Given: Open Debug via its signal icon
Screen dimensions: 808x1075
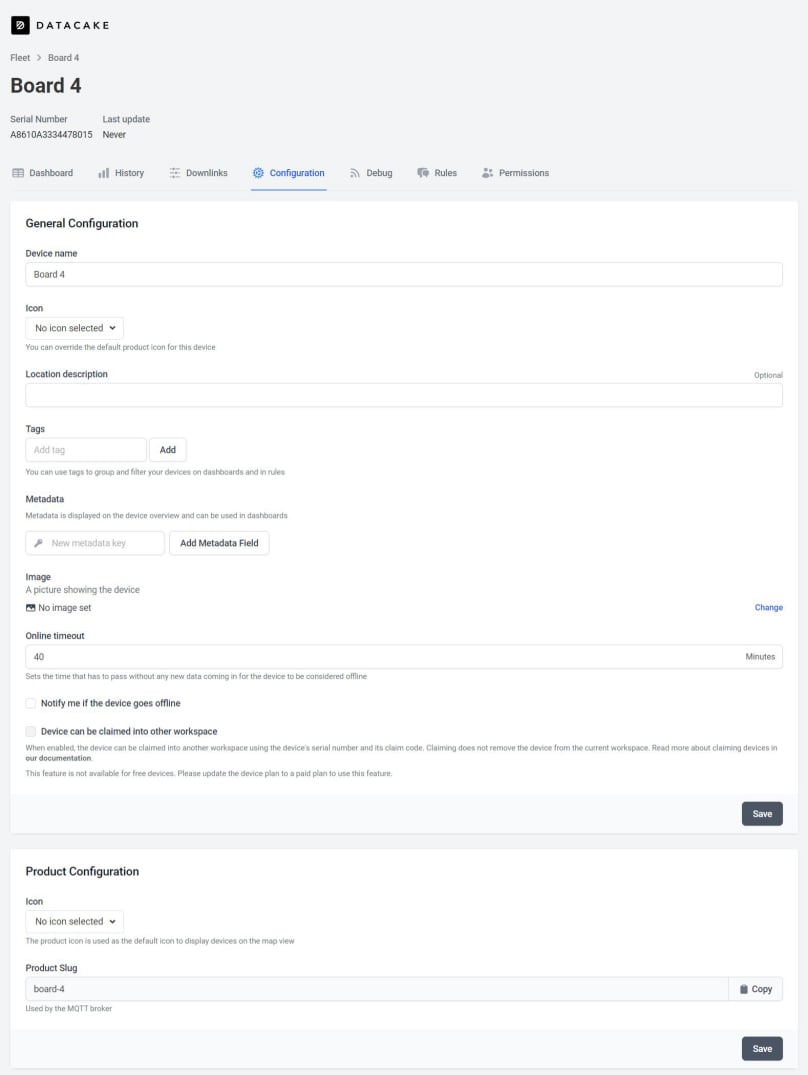Looking at the screenshot, I should click(x=356, y=172).
